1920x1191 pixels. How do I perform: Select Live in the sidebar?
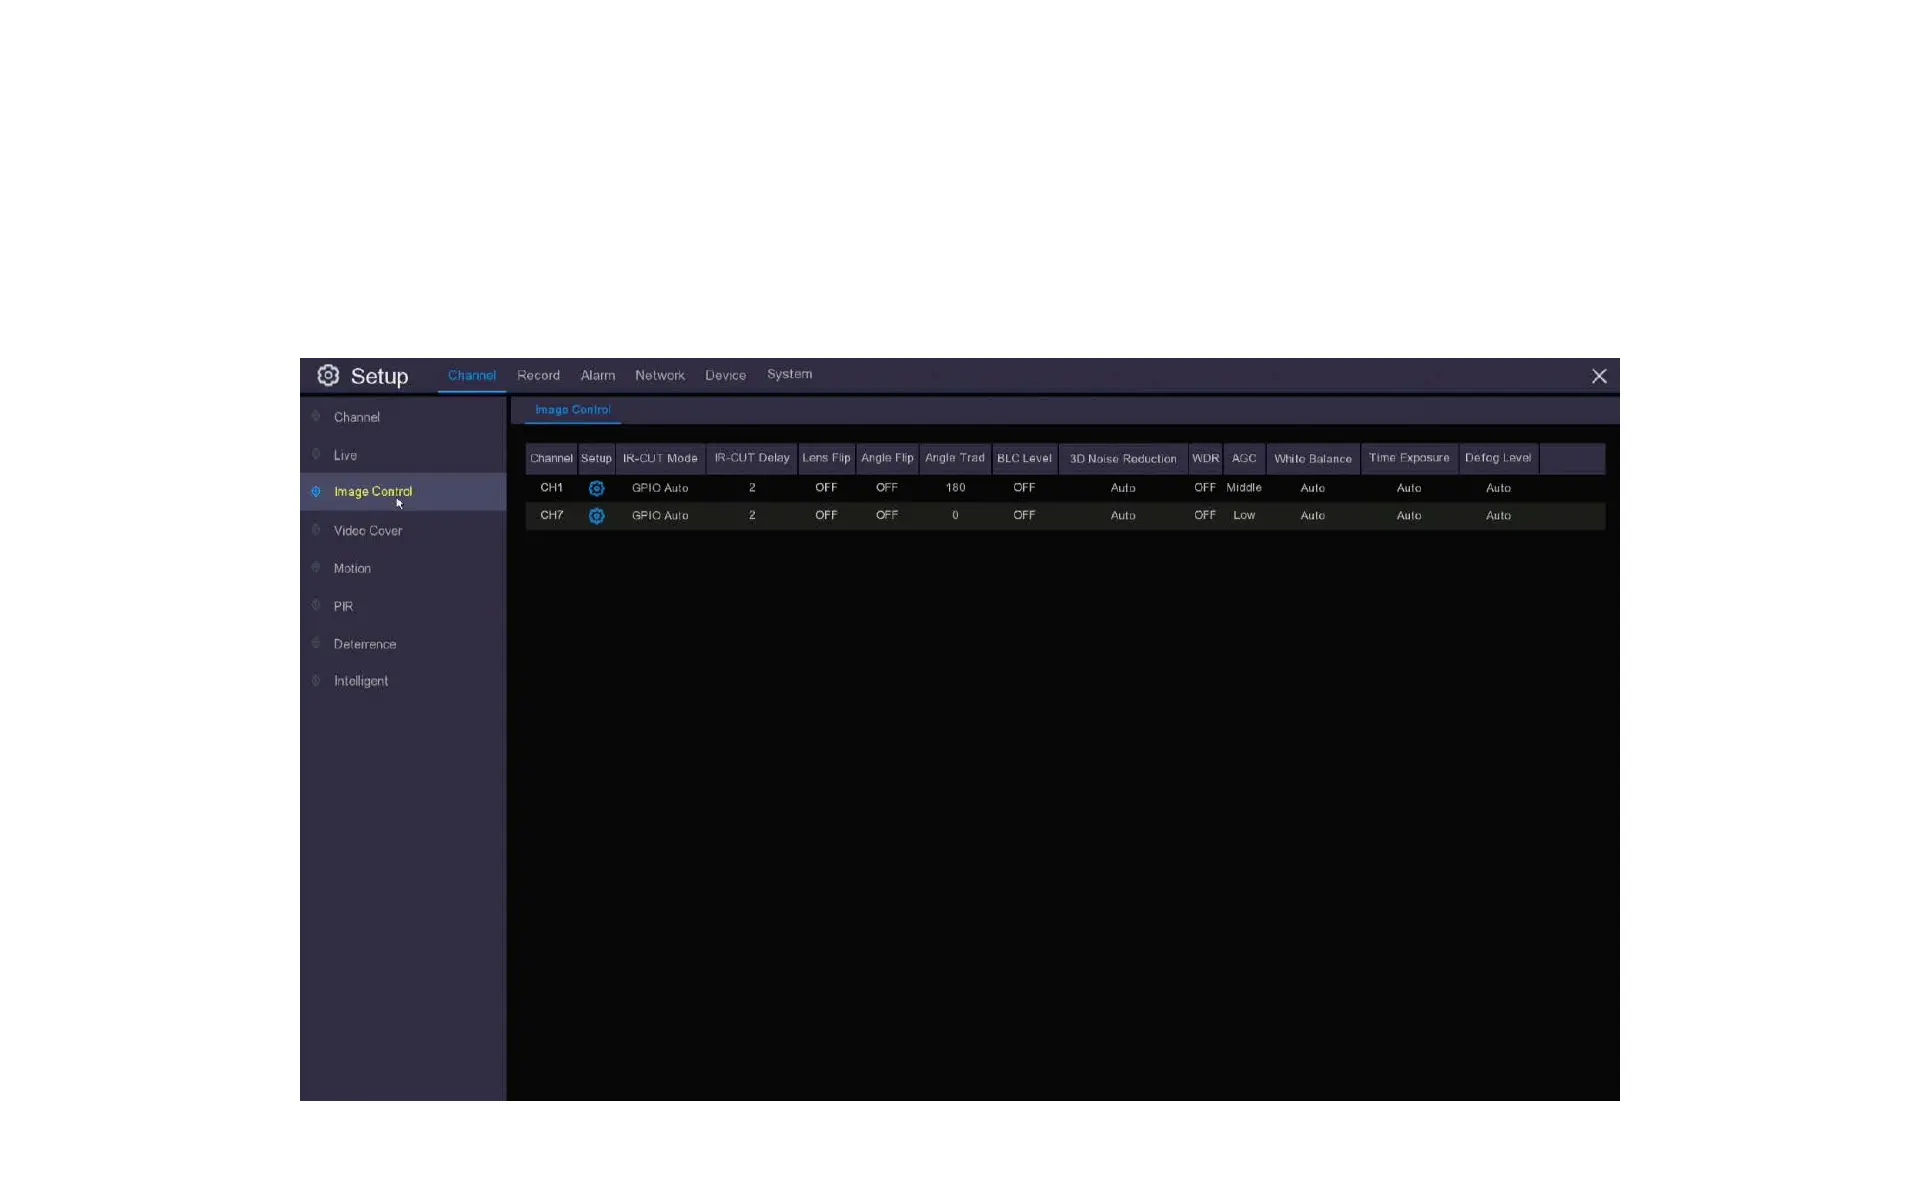tap(345, 455)
